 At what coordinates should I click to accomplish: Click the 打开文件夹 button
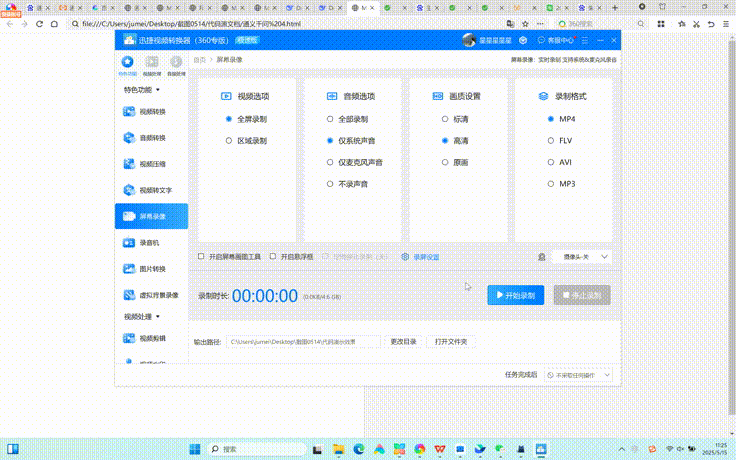(451, 342)
